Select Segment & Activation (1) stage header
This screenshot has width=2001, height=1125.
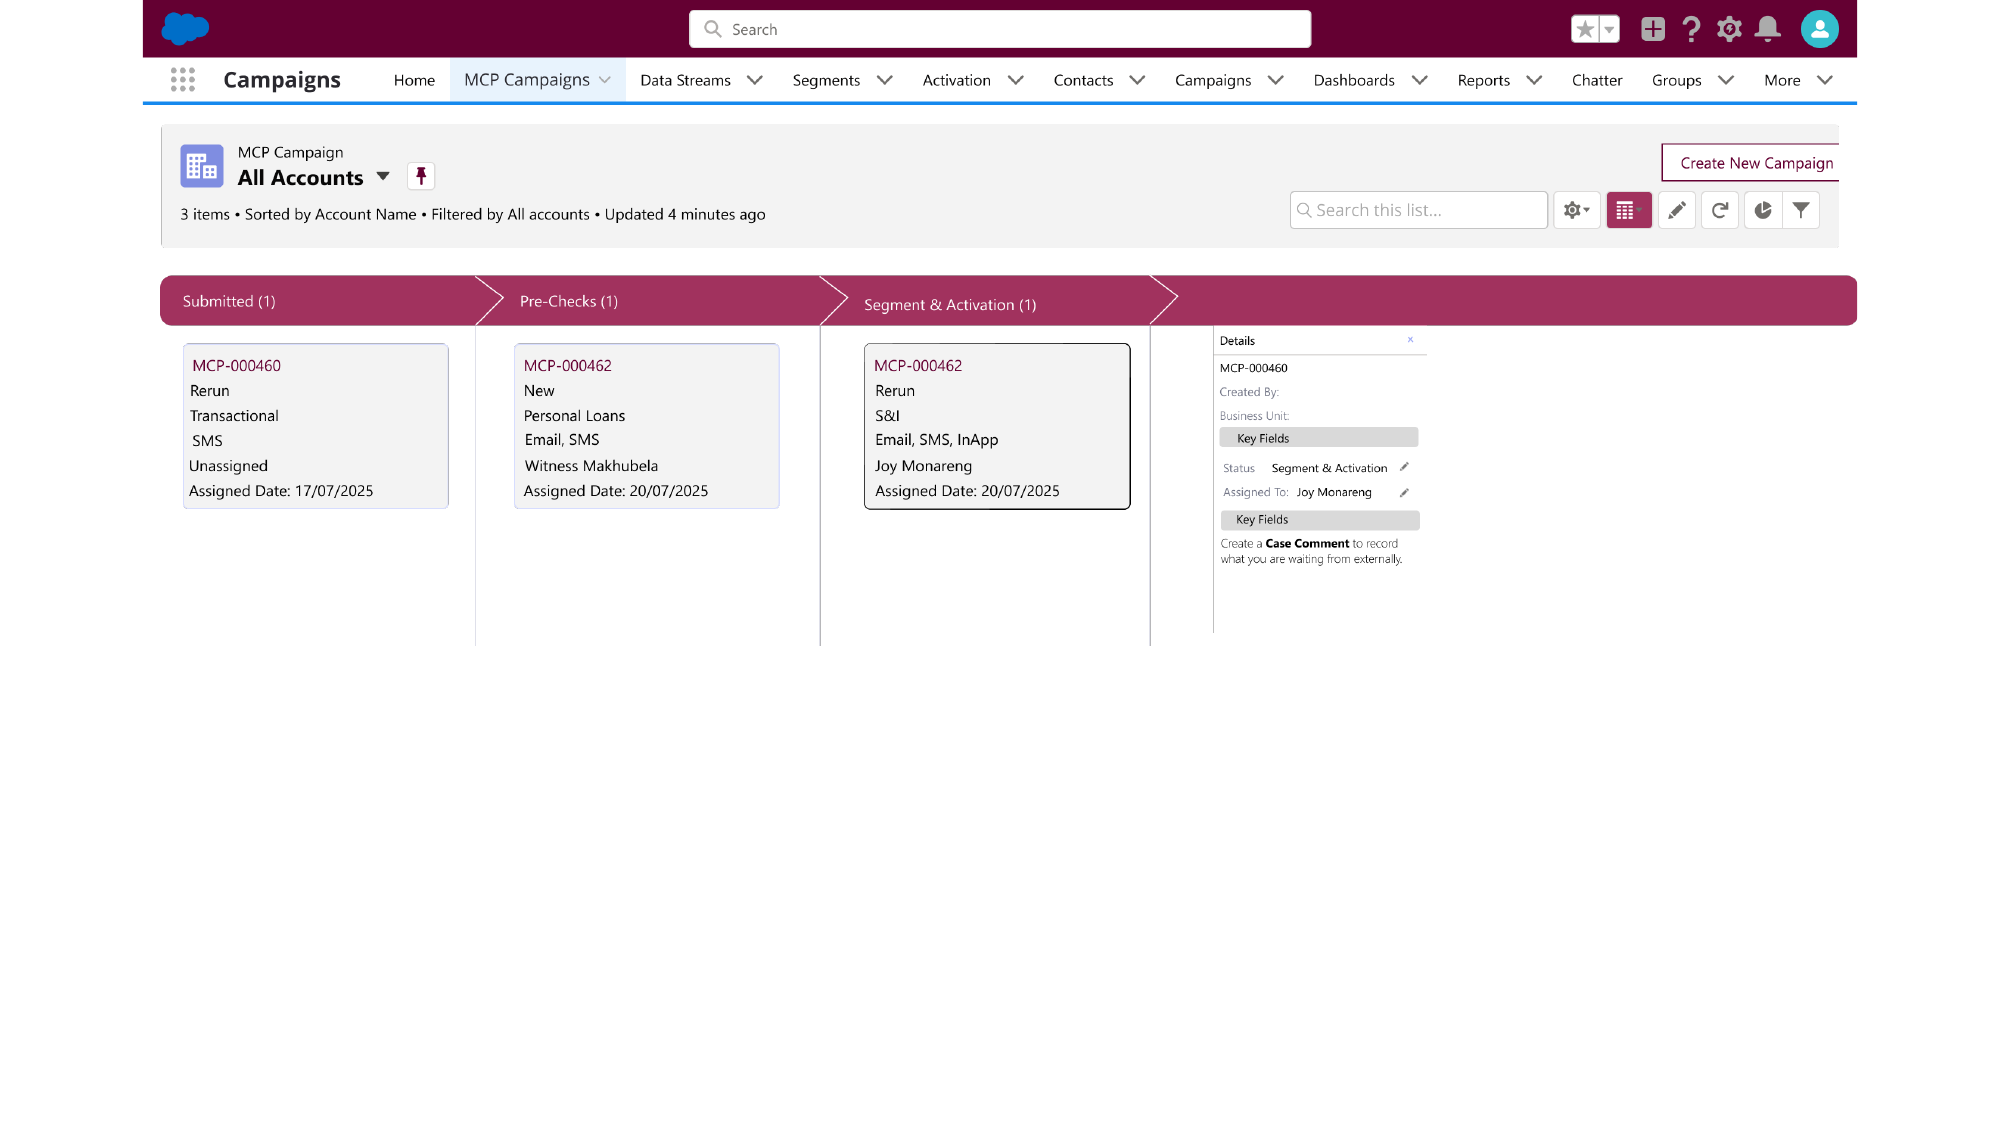pos(950,305)
